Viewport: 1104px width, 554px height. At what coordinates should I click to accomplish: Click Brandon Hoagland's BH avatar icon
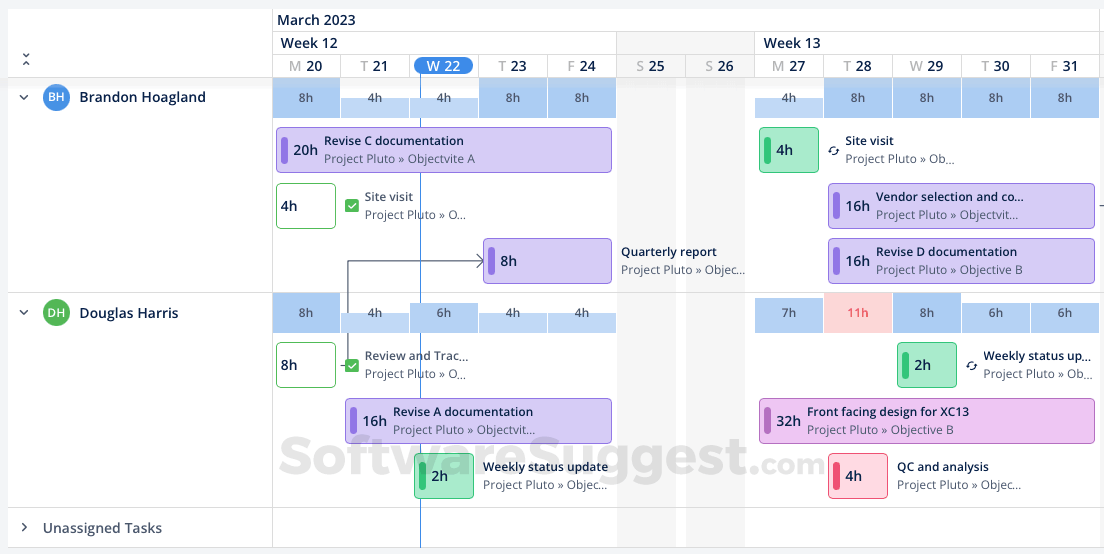(x=57, y=97)
